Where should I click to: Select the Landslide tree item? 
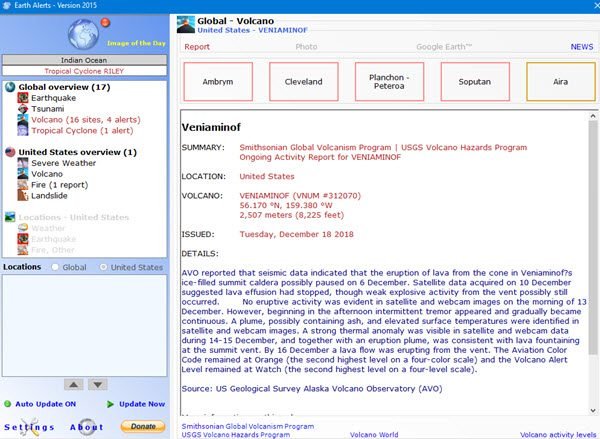49,196
